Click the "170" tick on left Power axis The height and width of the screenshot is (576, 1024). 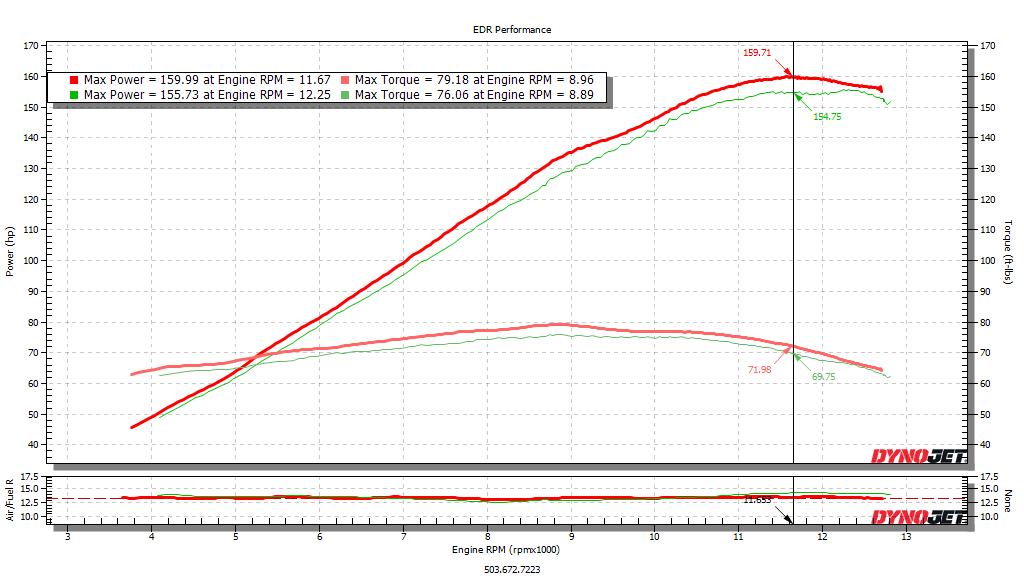tap(31, 46)
